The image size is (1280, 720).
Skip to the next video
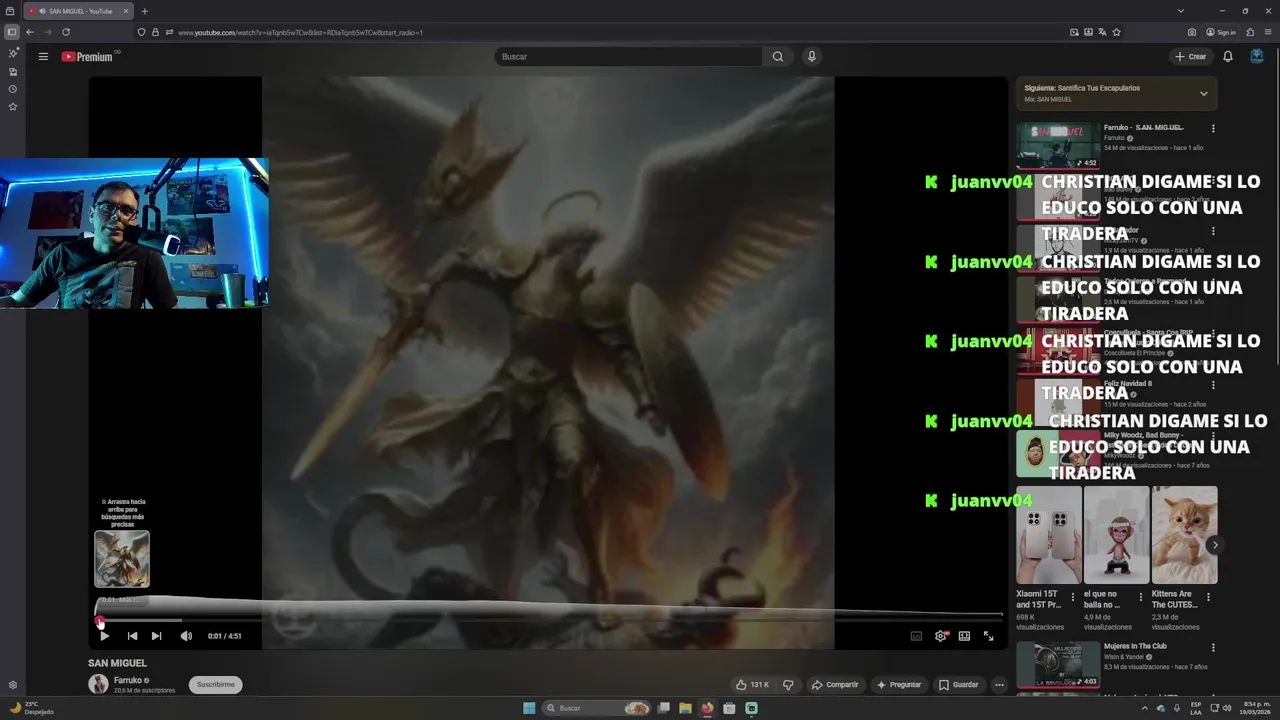tap(156, 636)
